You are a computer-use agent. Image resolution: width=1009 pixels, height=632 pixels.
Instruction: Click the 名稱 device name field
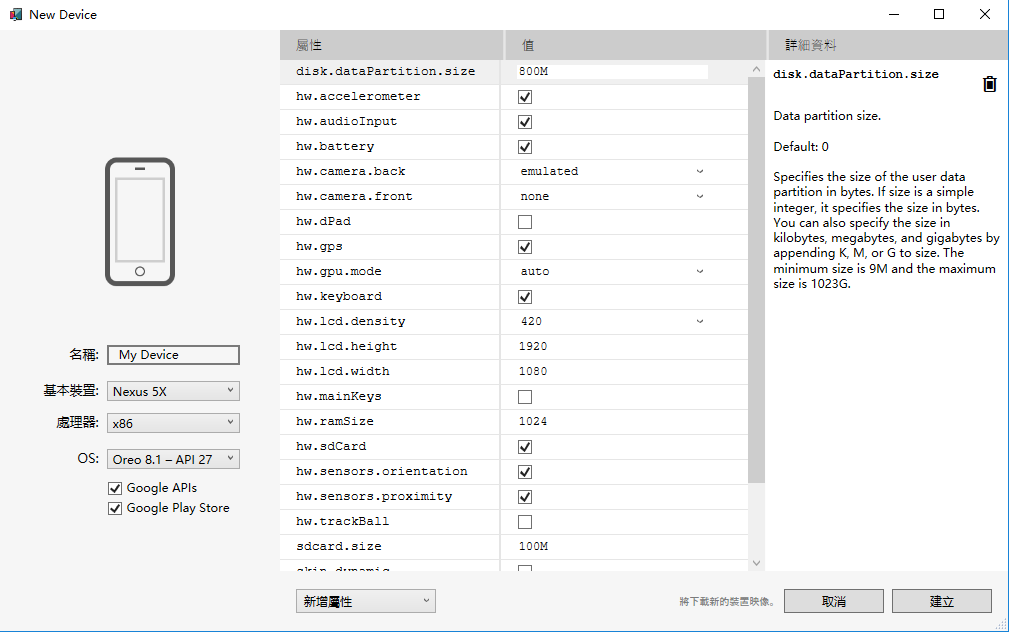[x=173, y=355]
